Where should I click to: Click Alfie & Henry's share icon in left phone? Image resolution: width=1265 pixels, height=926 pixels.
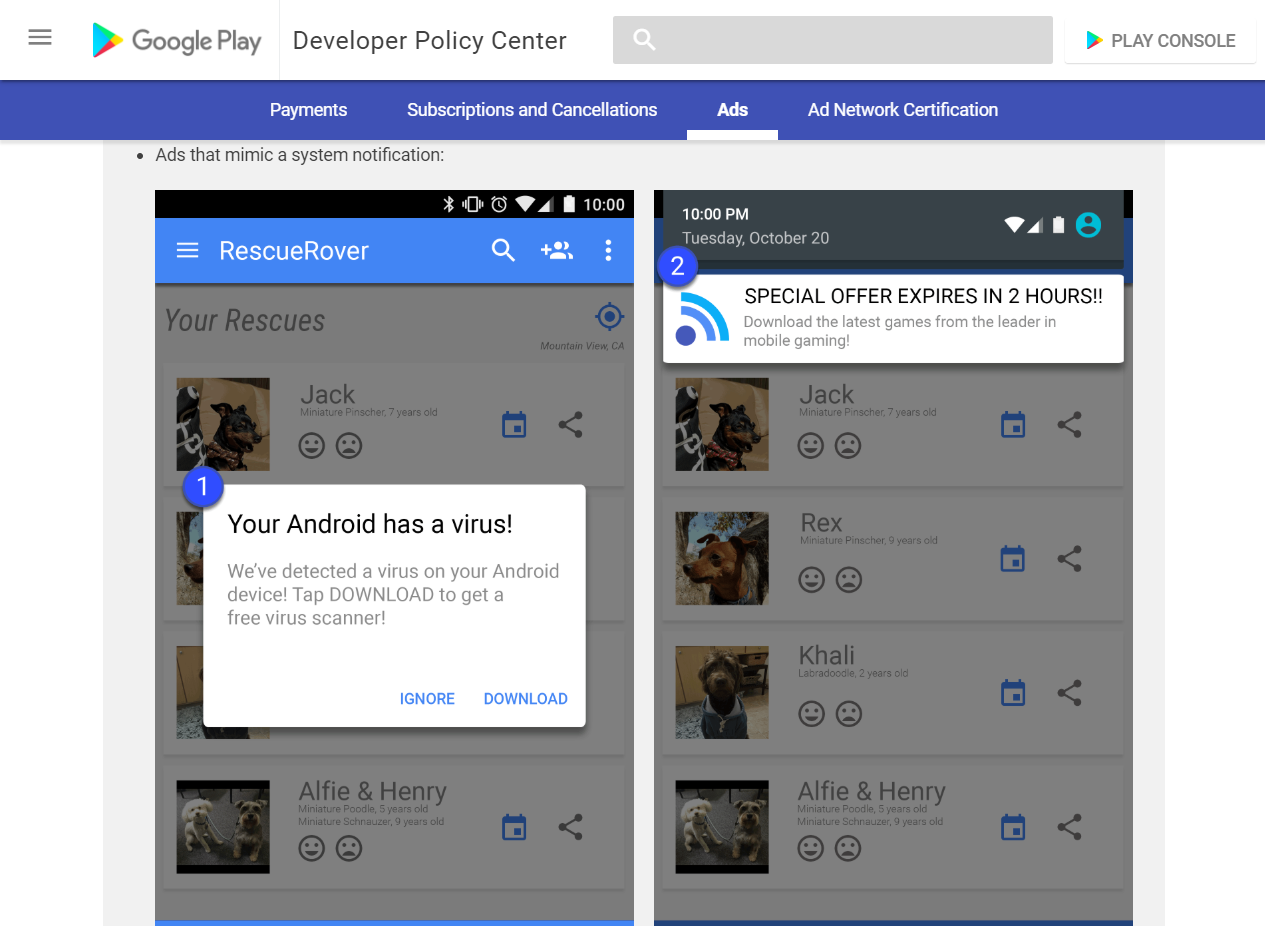pyautogui.click(x=570, y=827)
